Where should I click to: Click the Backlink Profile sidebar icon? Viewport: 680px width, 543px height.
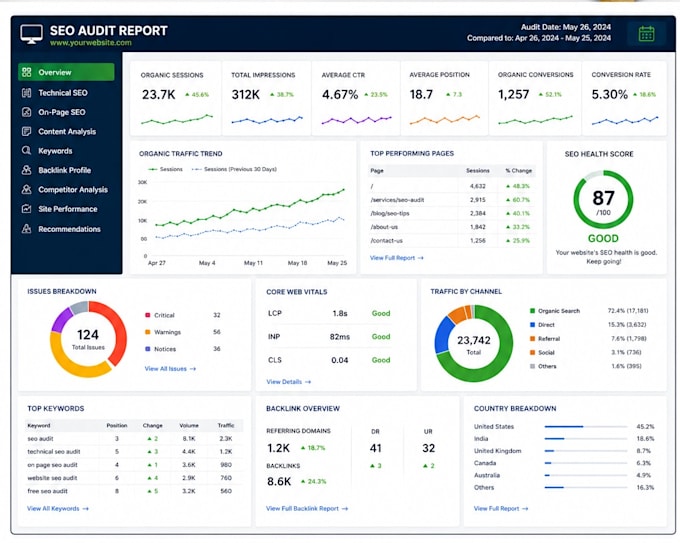point(26,170)
